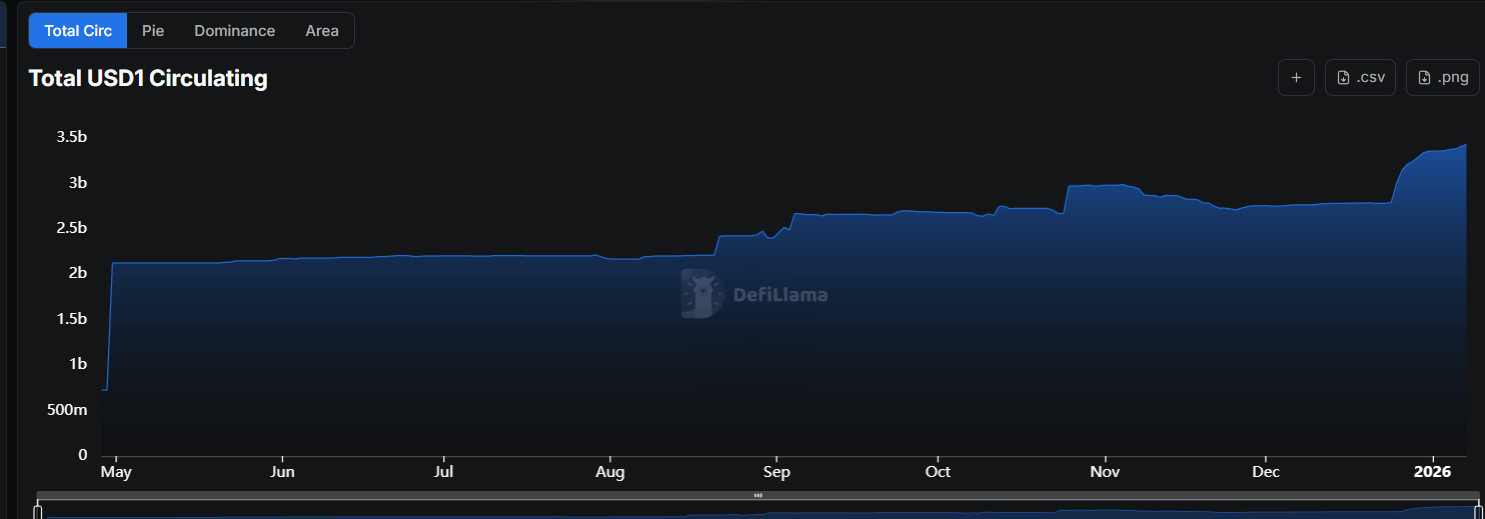Click the download icon in .png button
The height and width of the screenshot is (519, 1485).
[x=1424, y=78]
